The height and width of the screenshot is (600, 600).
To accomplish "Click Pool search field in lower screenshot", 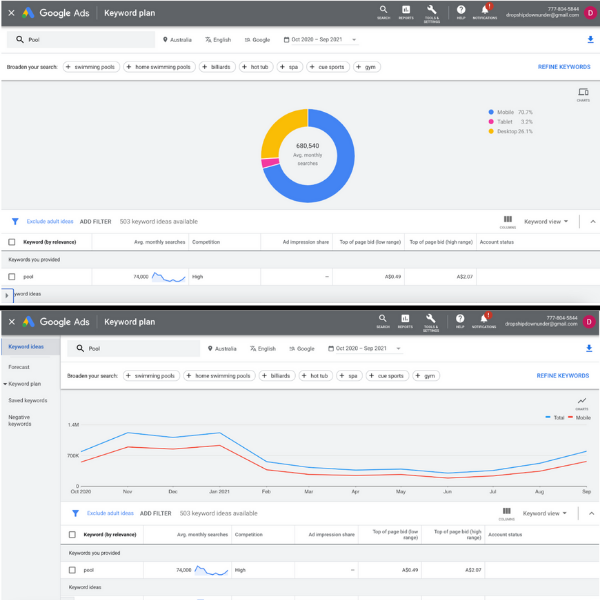I will pyautogui.click(x=134, y=348).
